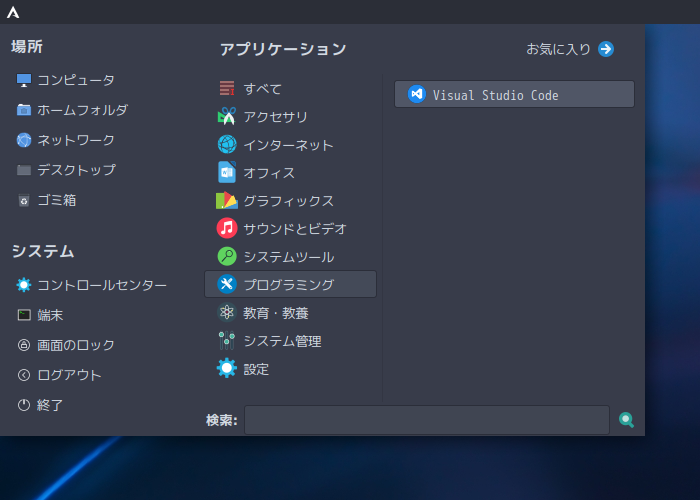This screenshot has height=500, width=700.
Task: Open コンピュータ place via monitor icon
Action: click(24, 80)
